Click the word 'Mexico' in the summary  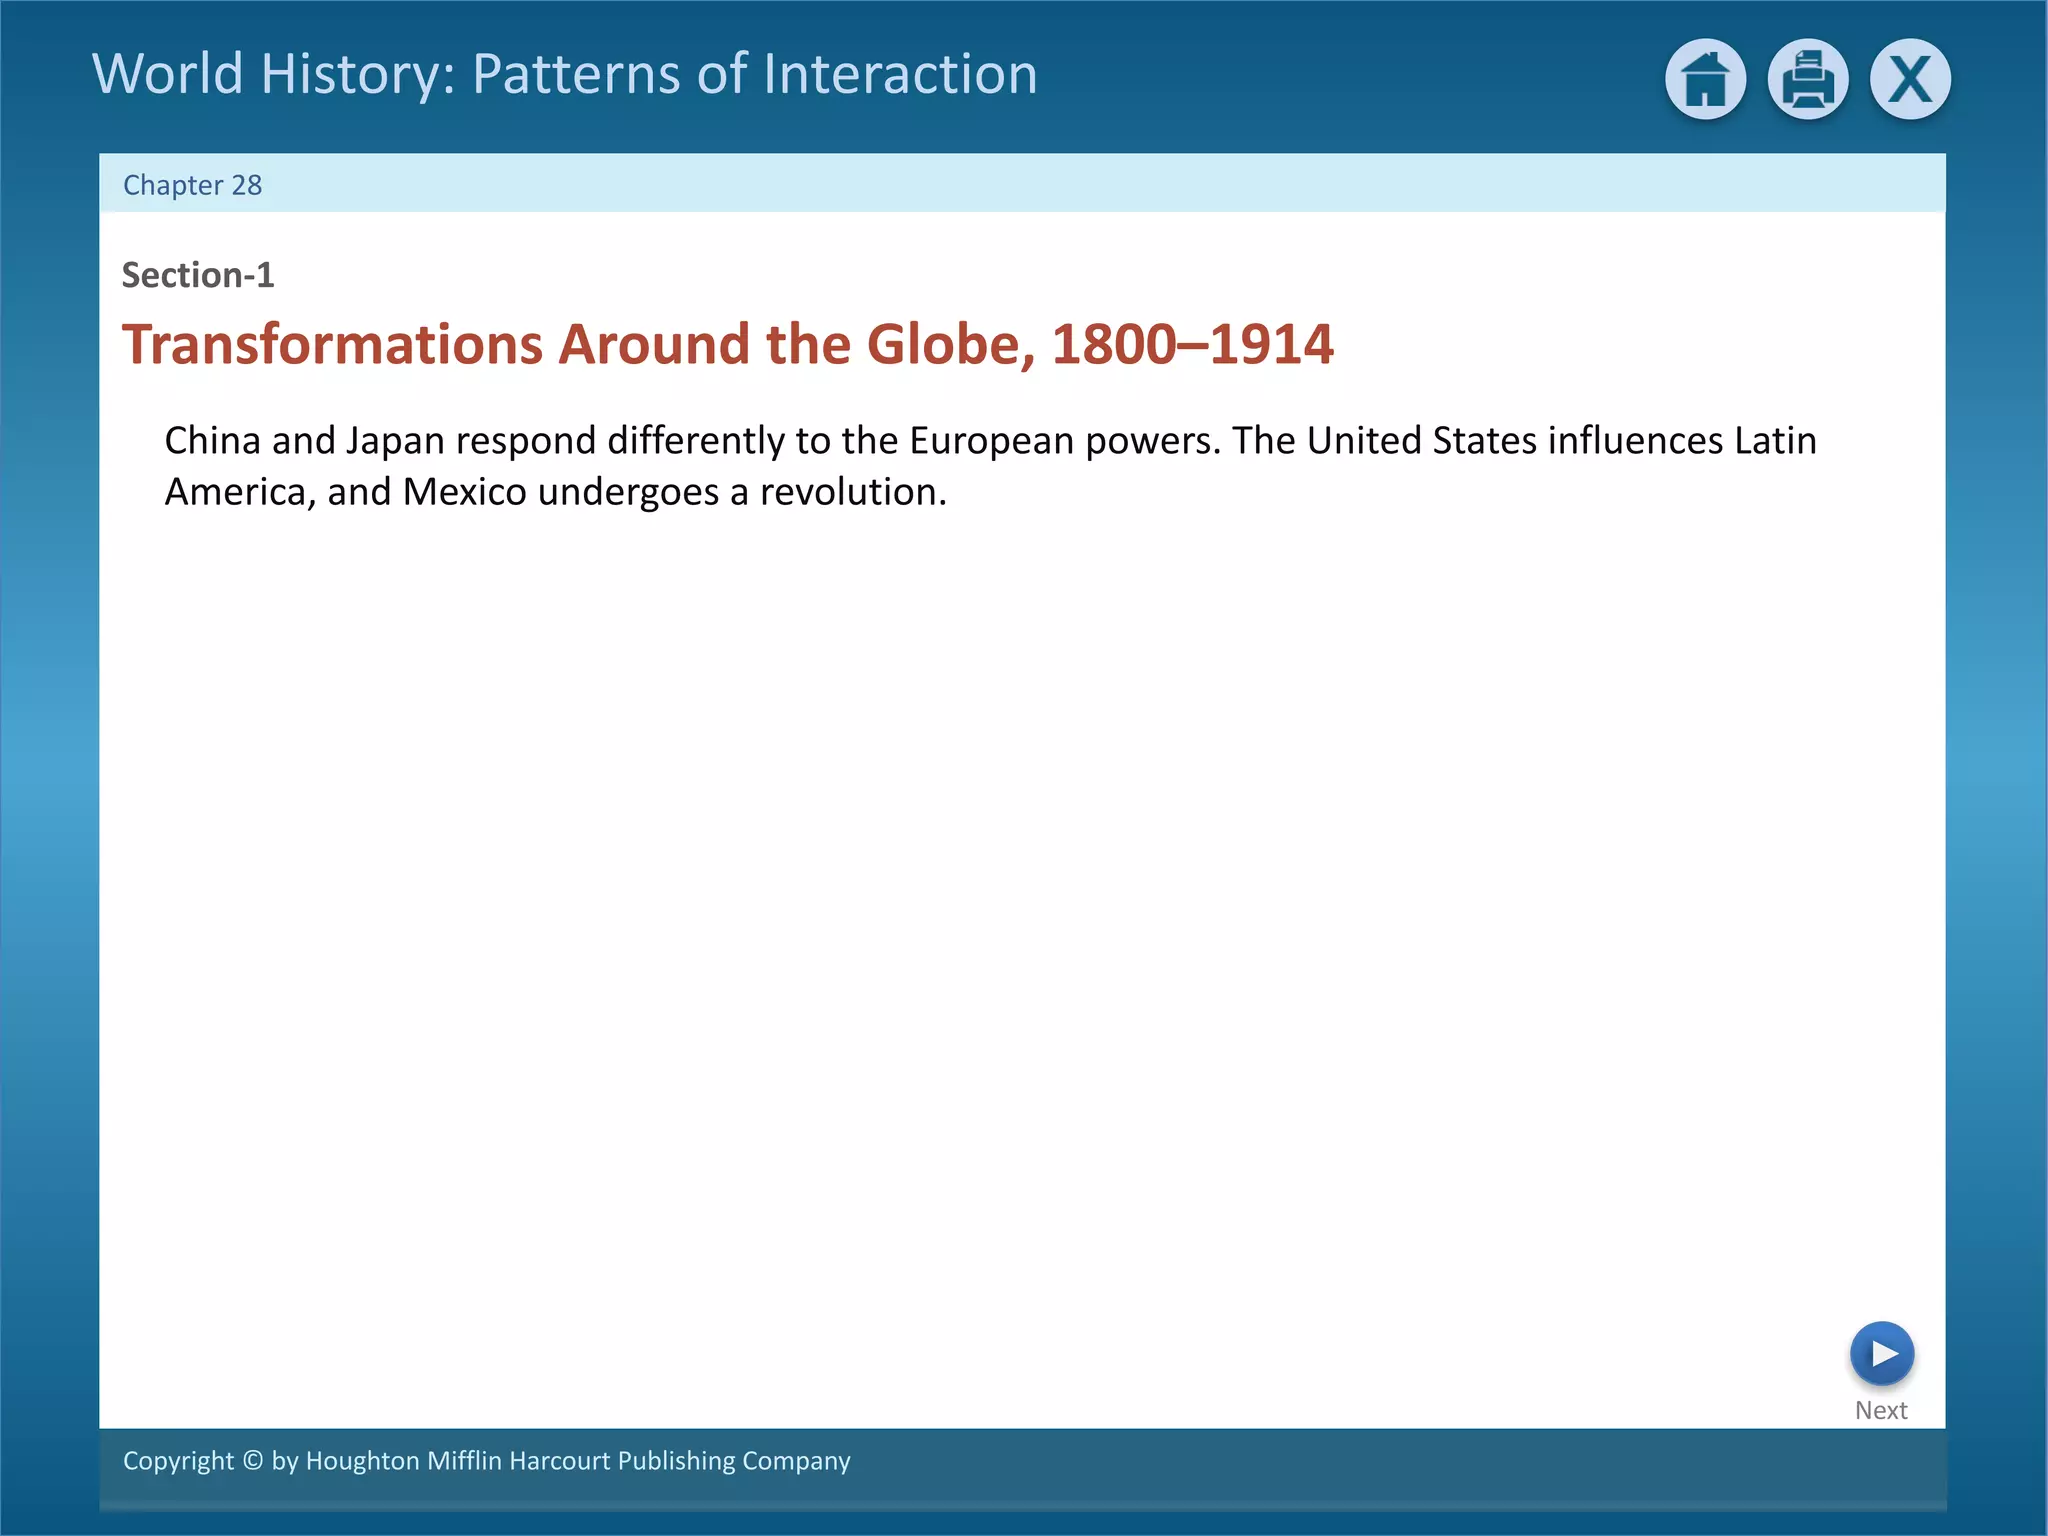pos(464,492)
